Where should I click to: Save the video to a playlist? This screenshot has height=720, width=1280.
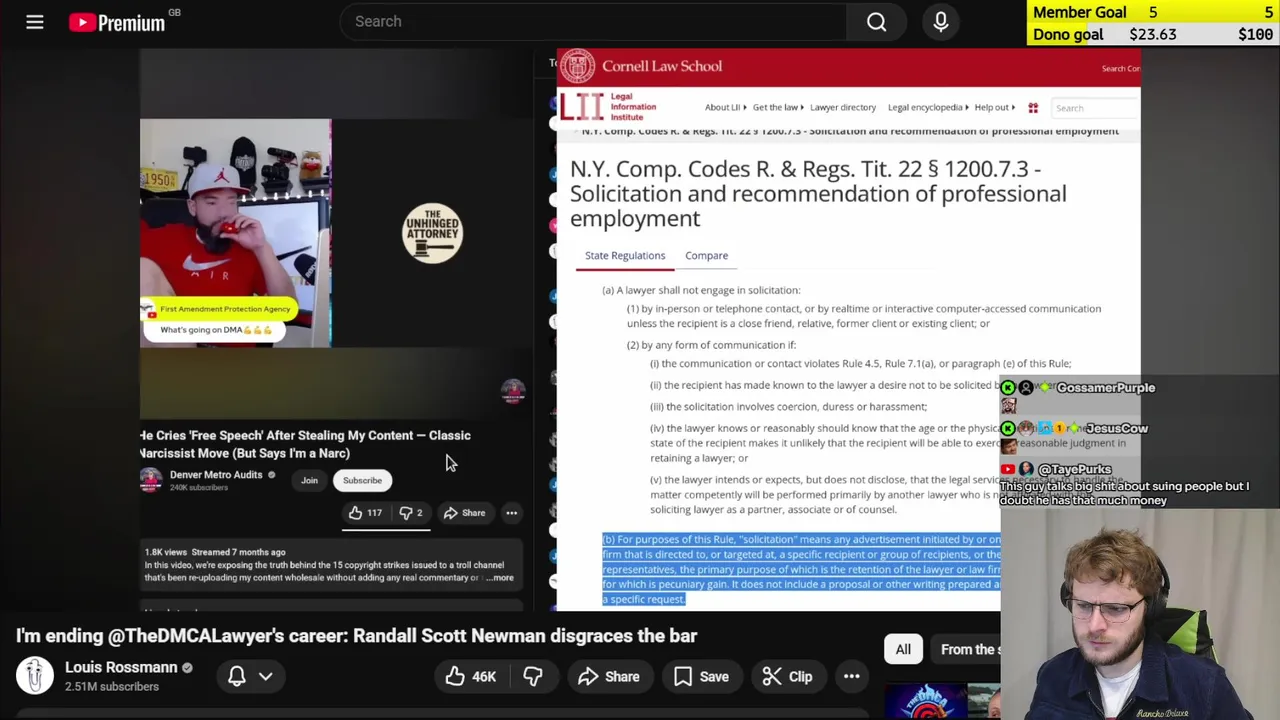[701, 676]
